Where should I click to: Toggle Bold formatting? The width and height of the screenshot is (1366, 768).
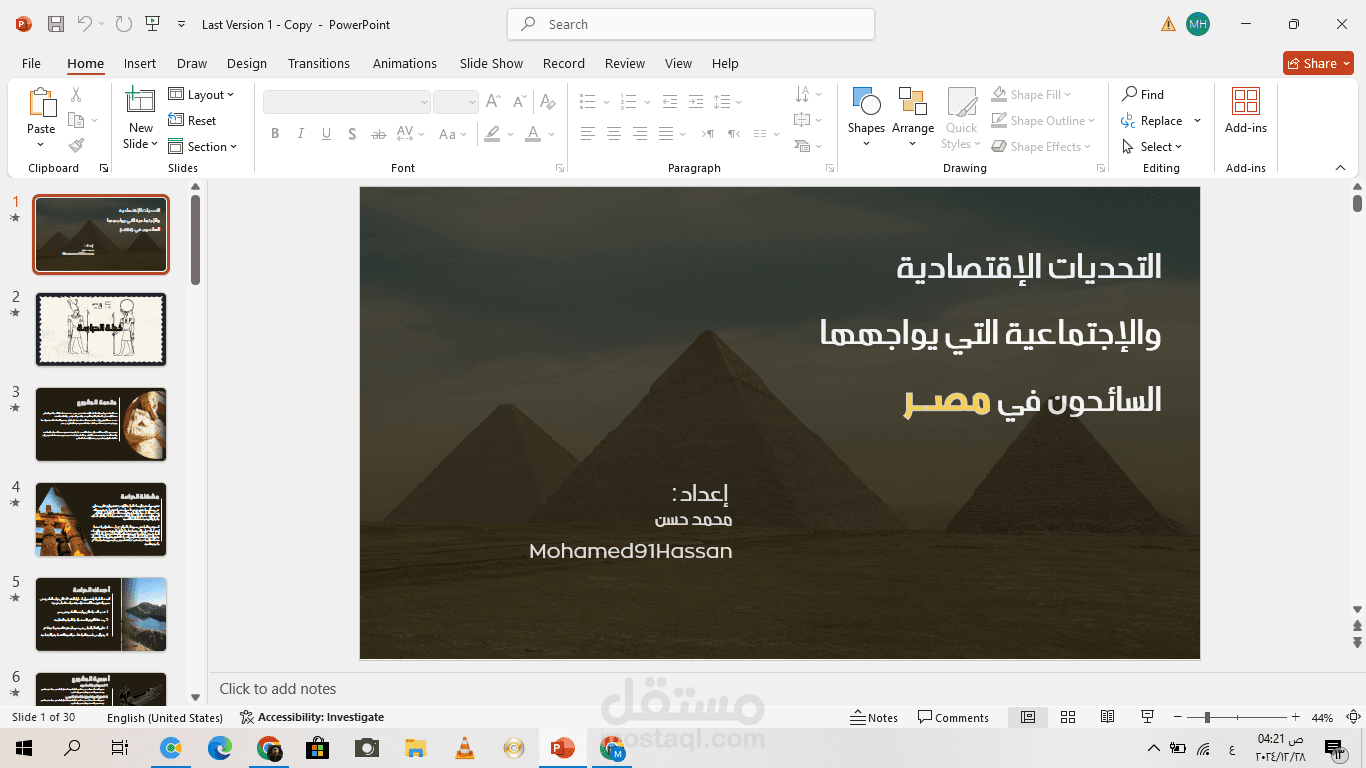(x=275, y=134)
